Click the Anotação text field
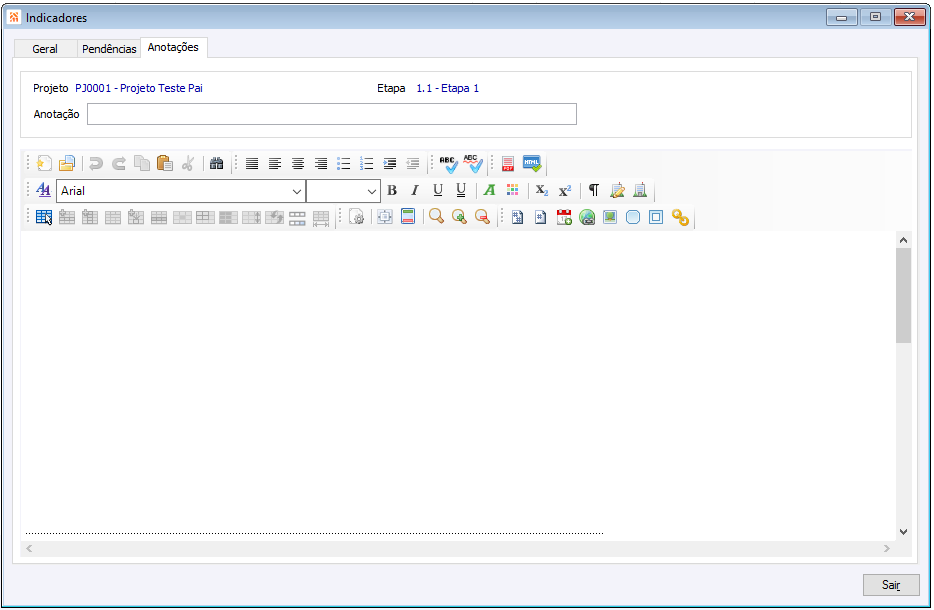The image size is (934, 610). [x=332, y=114]
